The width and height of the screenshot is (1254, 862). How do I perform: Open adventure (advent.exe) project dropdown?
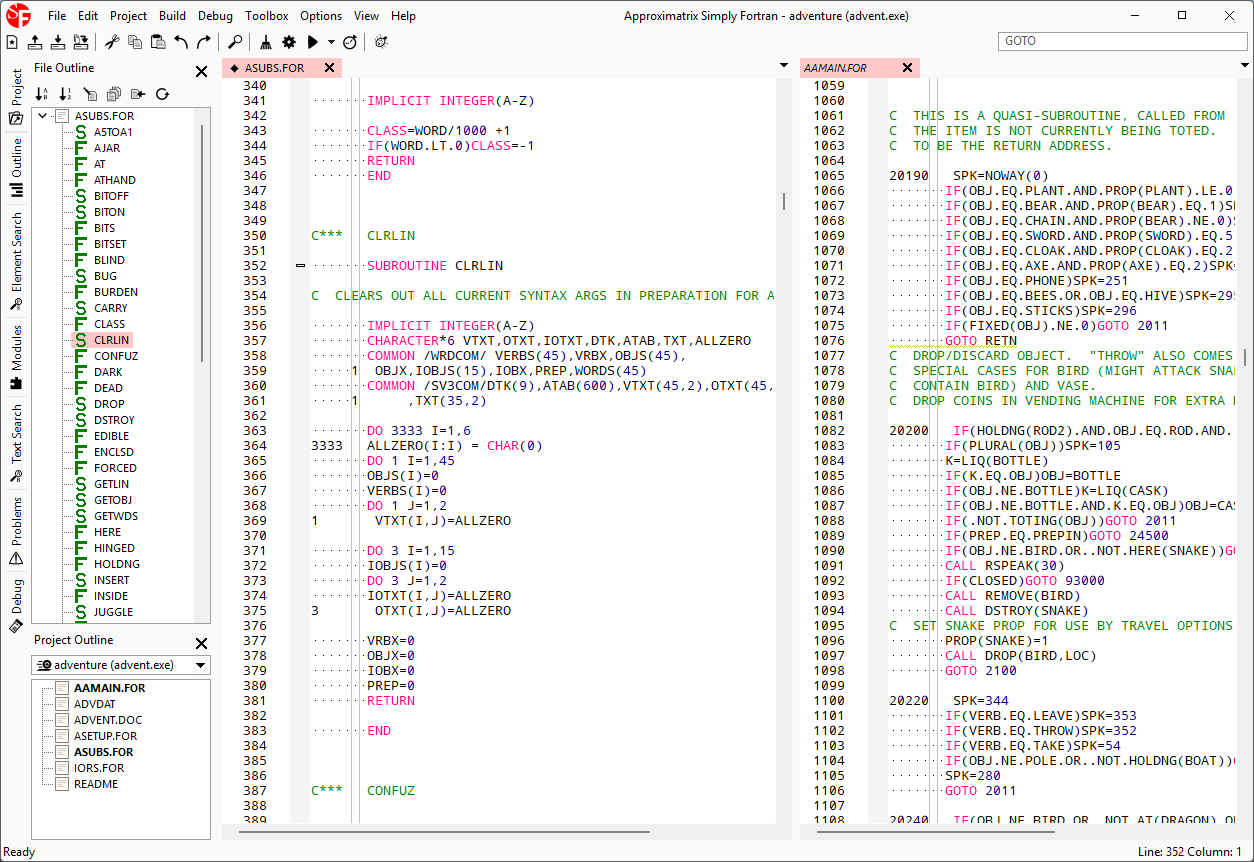pos(120,665)
